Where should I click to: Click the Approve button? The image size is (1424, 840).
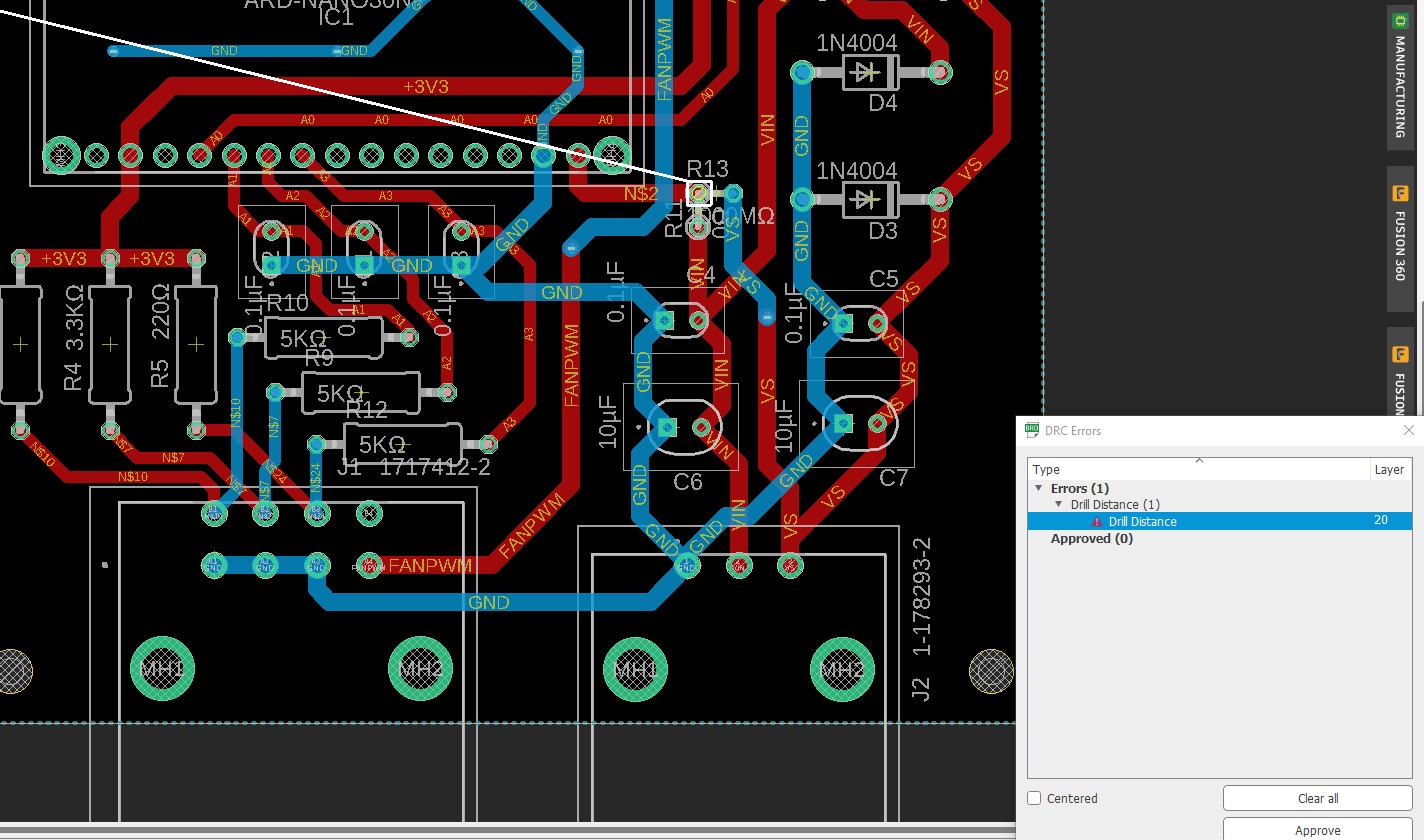coord(1317,830)
